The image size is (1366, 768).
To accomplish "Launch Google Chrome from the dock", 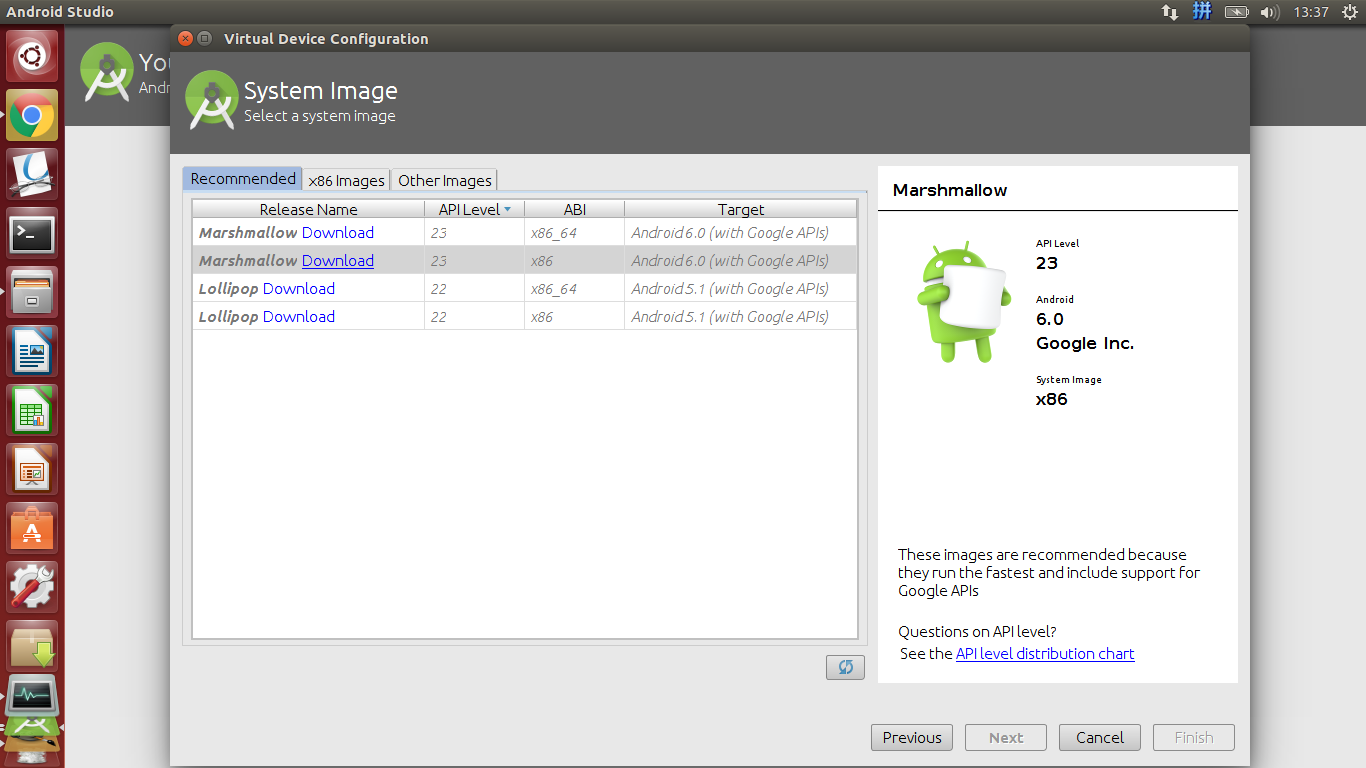I will tap(32, 116).
